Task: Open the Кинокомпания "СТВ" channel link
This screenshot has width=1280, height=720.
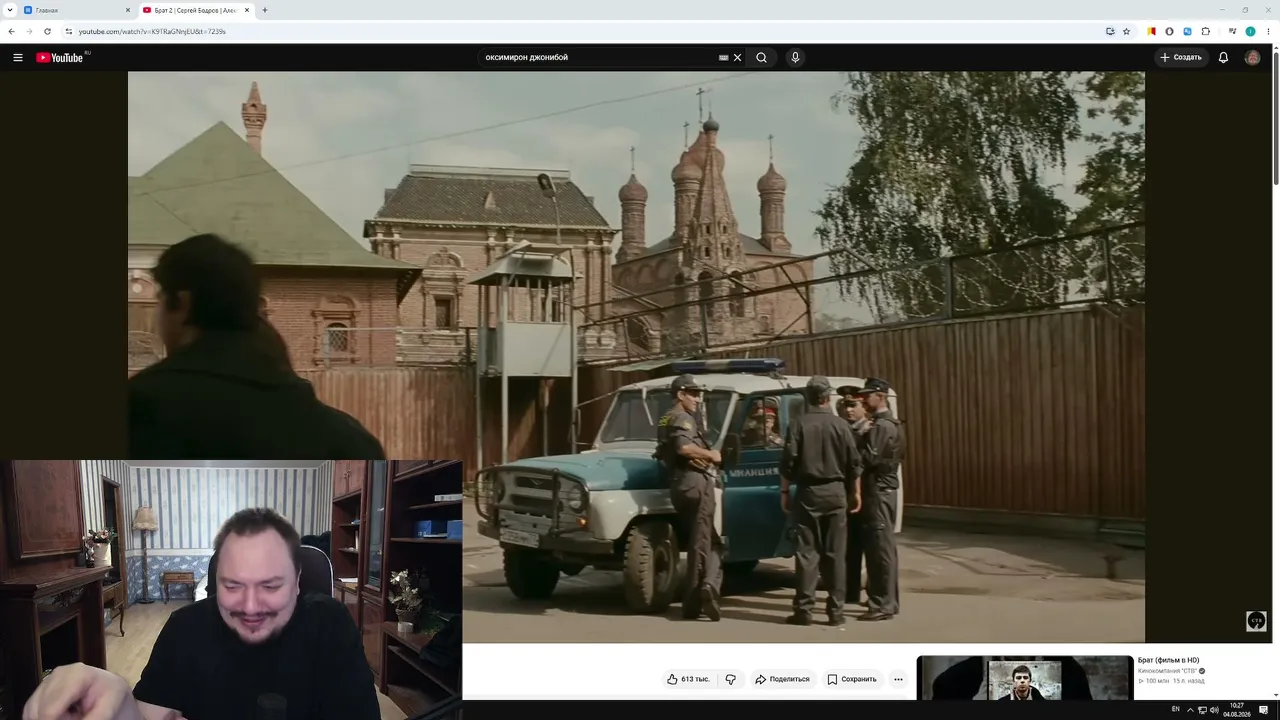Action: pos(1167,671)
